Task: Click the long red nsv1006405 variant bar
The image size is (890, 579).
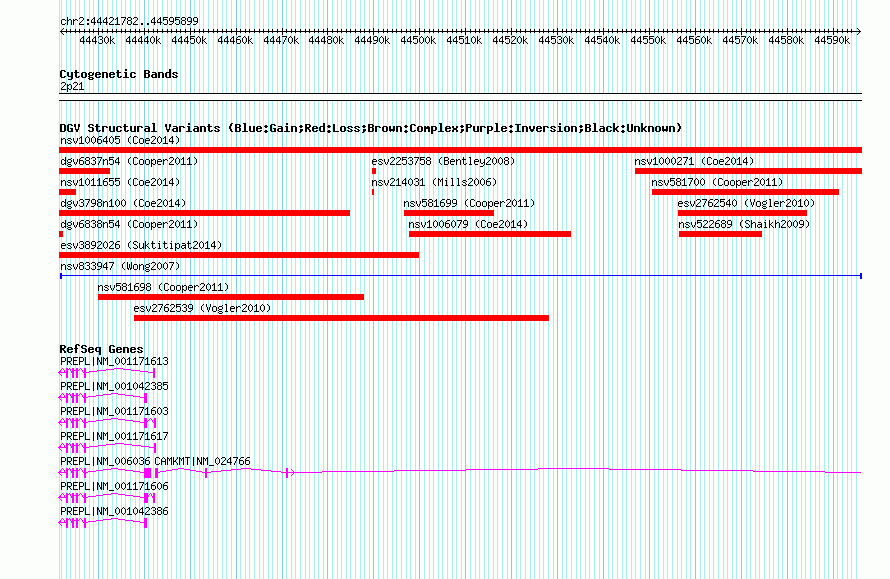Action: point(460,150)
